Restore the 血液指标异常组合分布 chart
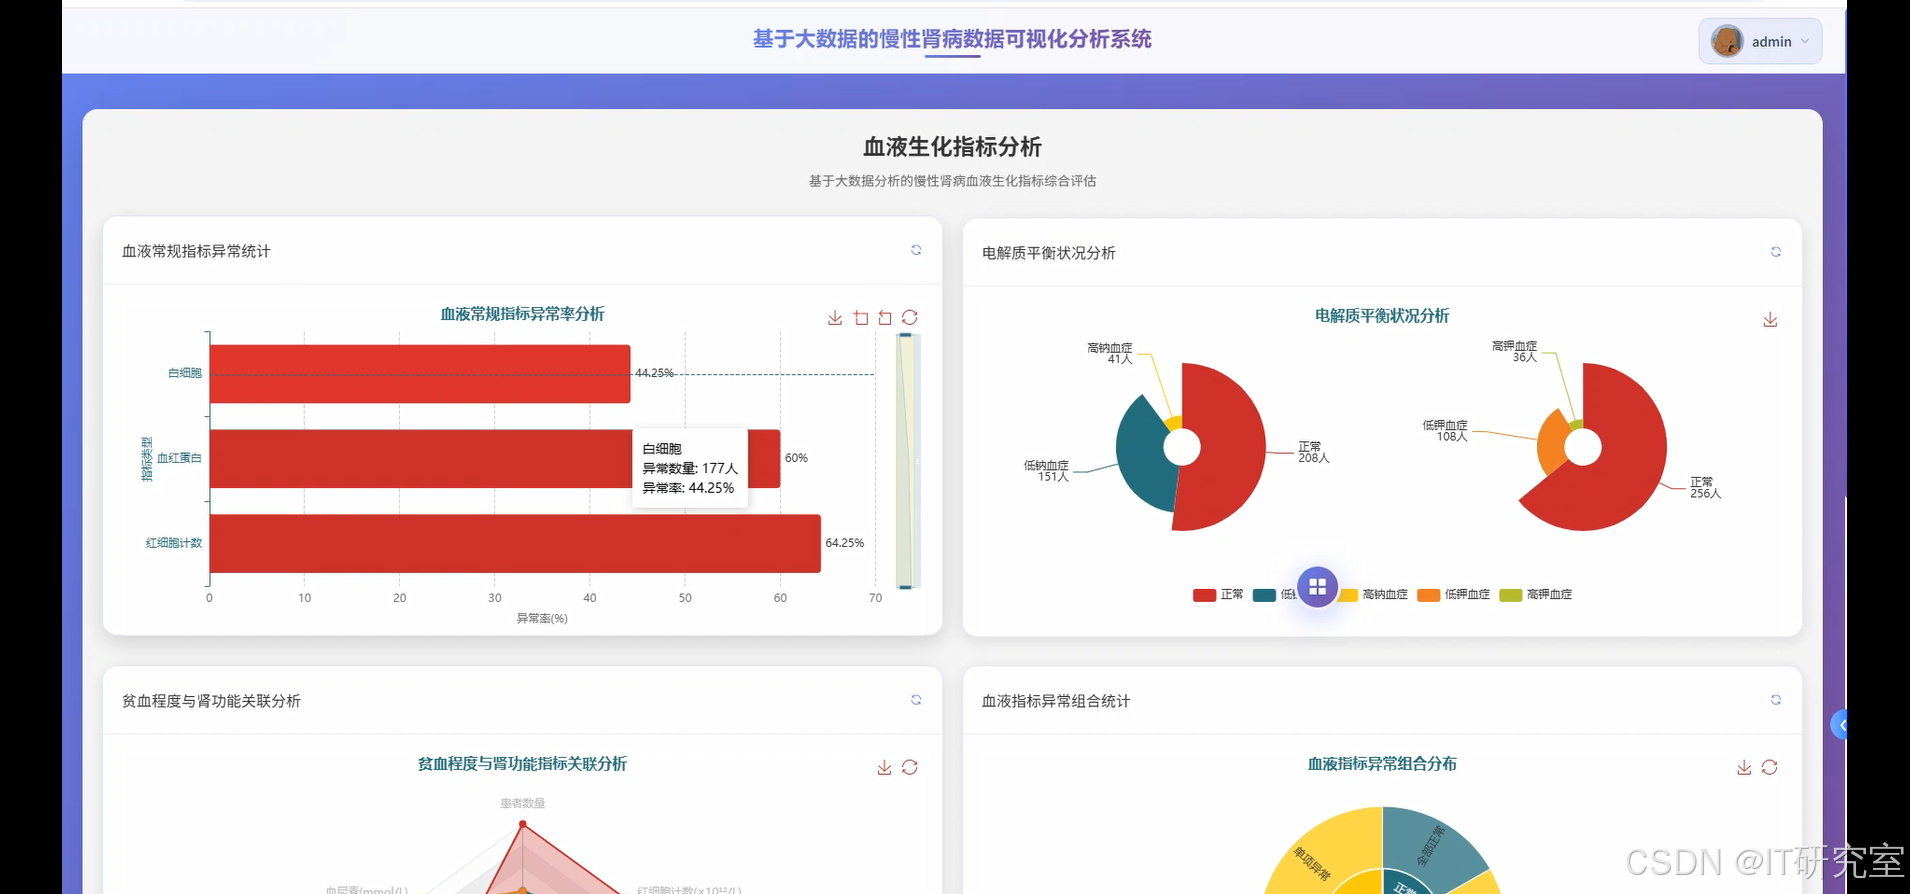Screen dimensions: 1910x894 (1770, 767)
